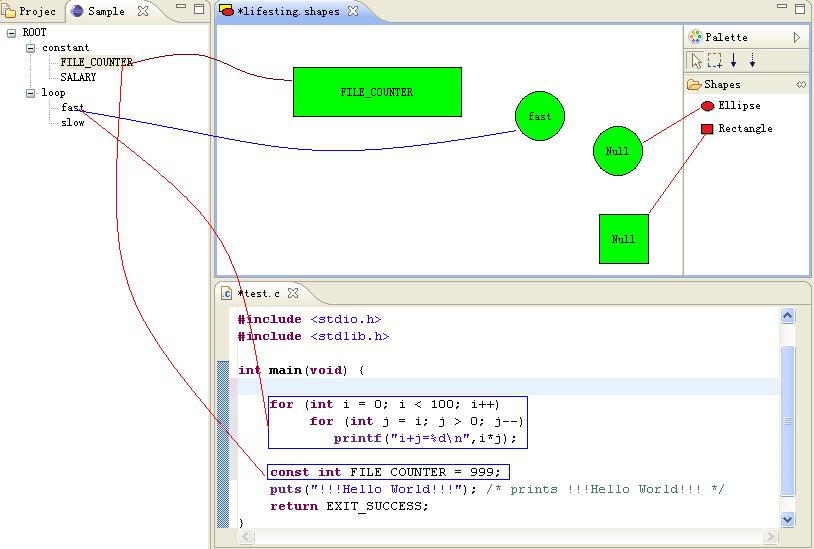Click the shapes file icon on lifesting tab

click(226, 10)
